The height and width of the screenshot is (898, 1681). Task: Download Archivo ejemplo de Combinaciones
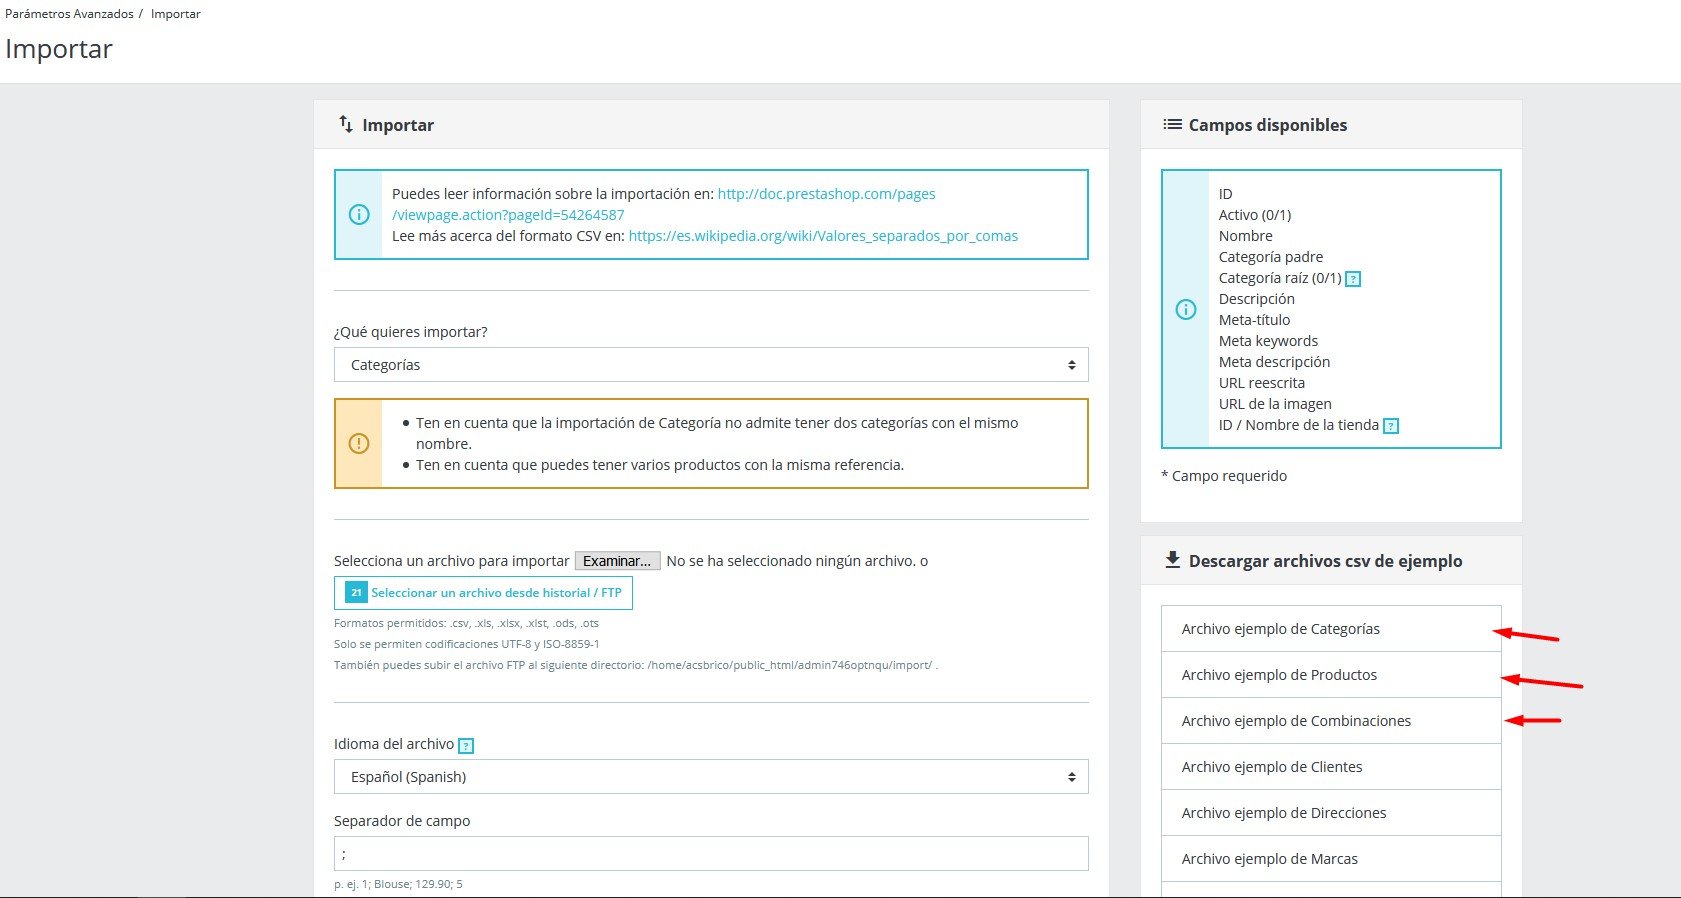click(x=1331, y=721)
